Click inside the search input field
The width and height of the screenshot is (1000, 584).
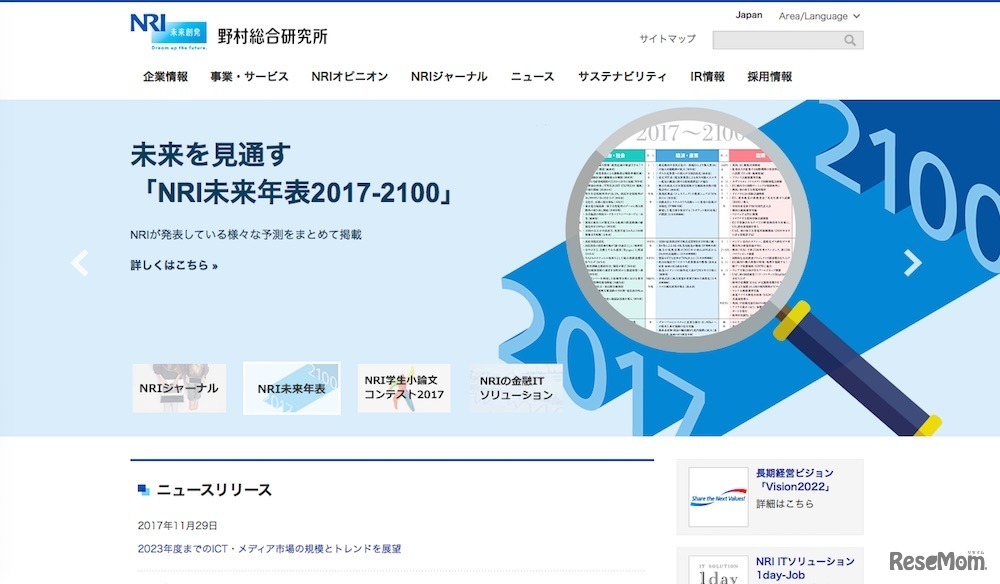pyautogui.click(x=780, y=39)
